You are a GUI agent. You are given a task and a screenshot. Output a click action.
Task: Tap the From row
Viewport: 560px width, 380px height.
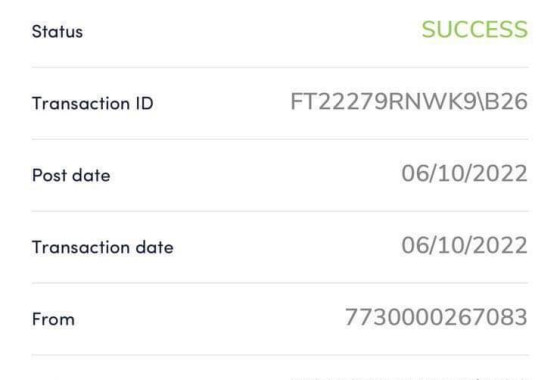pyautogui.click(x=280, y=319)
